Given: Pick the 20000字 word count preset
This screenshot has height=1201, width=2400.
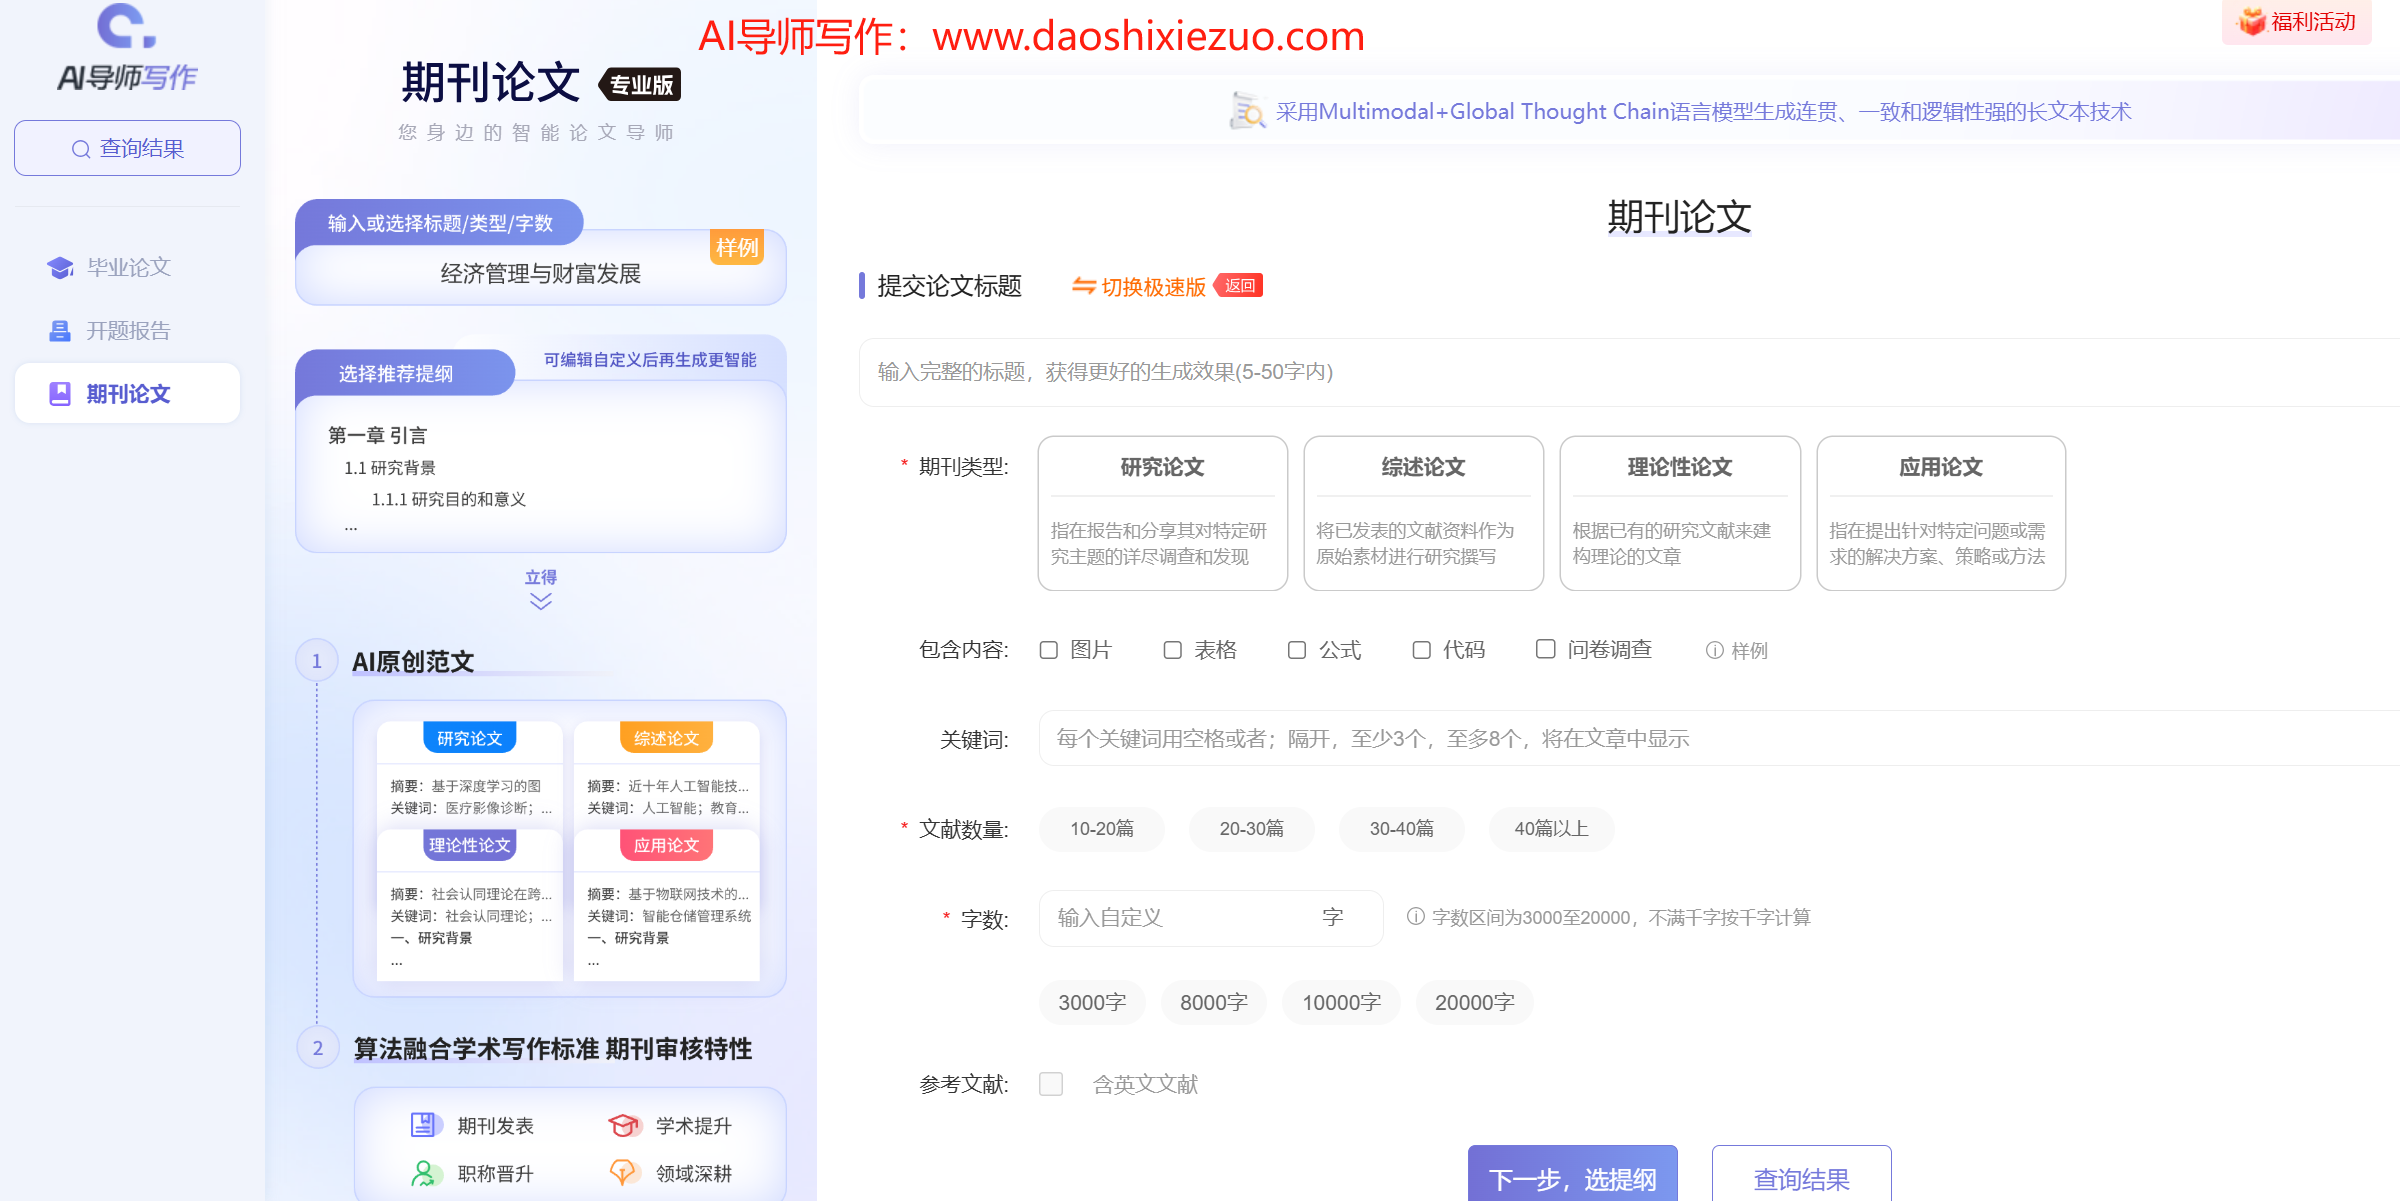Looking at the screenshot, I should pos(1474,1003).
